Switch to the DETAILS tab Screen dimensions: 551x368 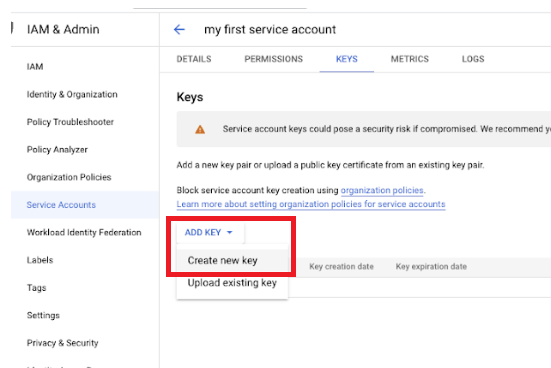point(194,59)
